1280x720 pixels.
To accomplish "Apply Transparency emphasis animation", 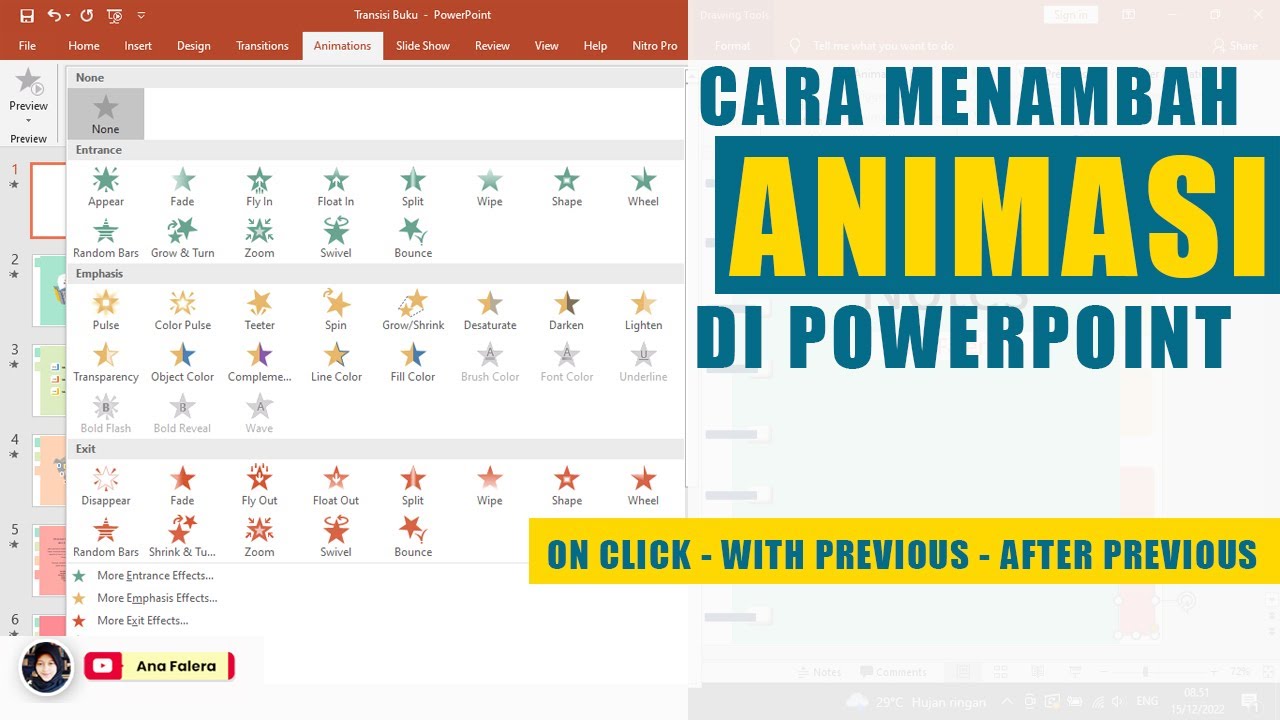I will point(105,363).
